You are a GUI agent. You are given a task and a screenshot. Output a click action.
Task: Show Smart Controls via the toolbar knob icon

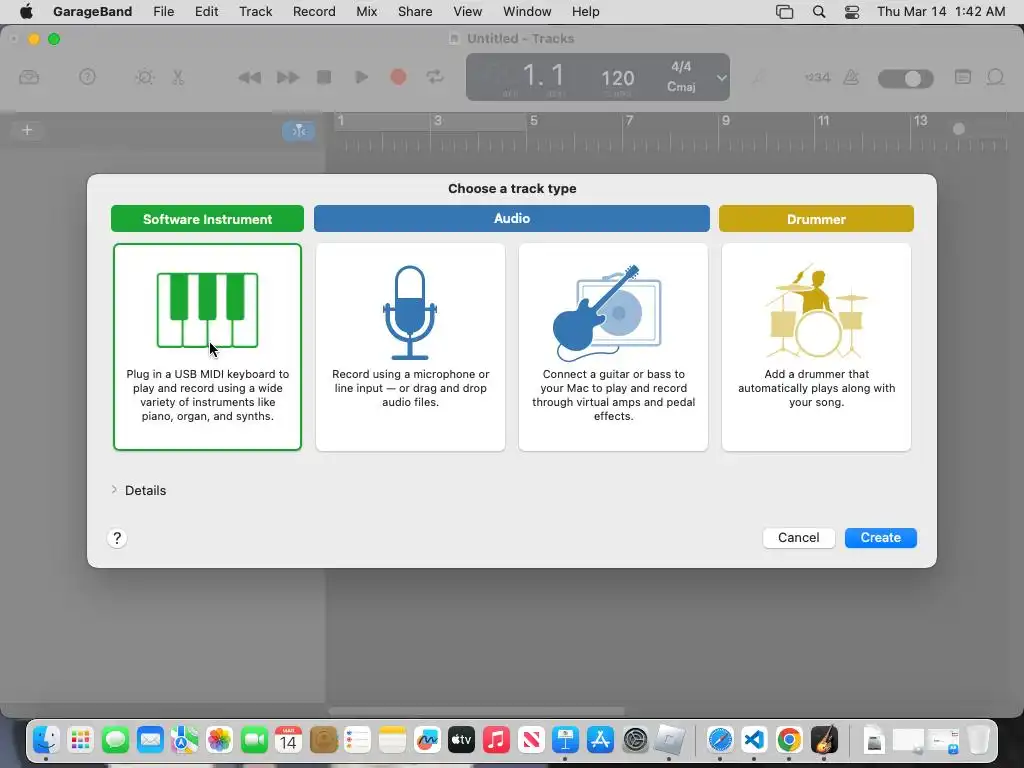(x=144, y=77)
